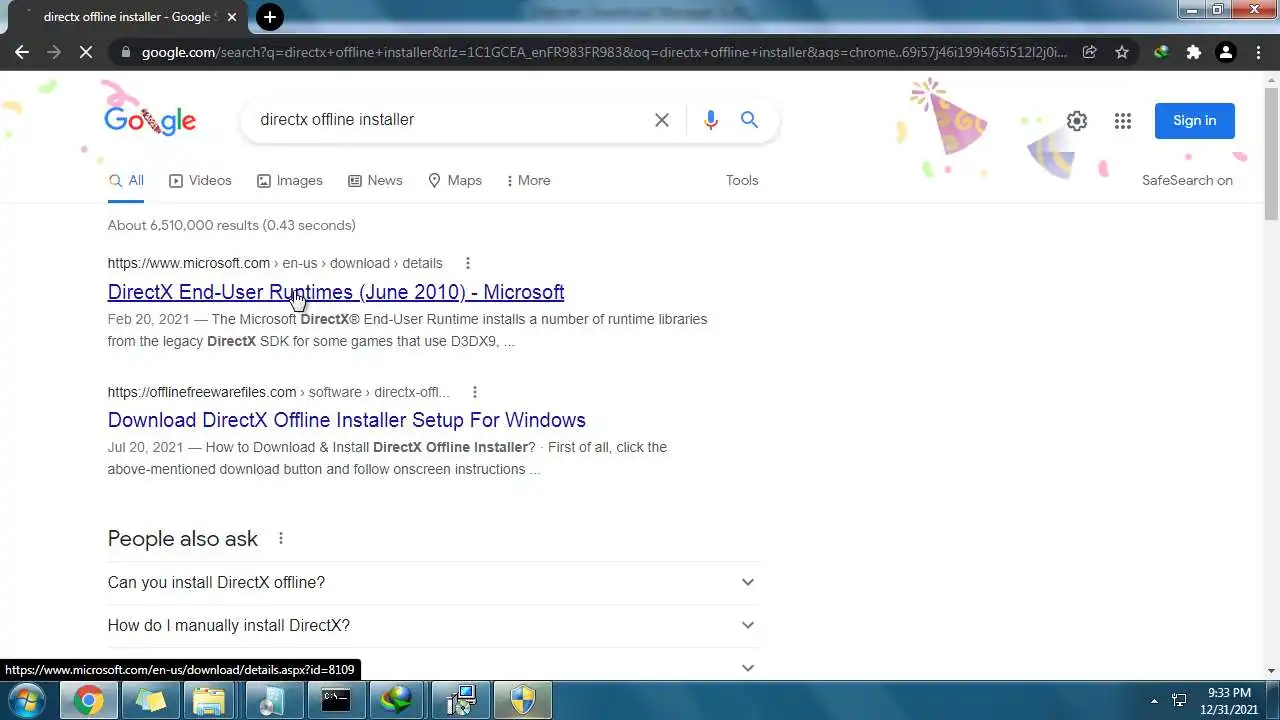The height and width of the screenshot is (720, 1280).
Task: Open options menu for microsoft.com result
Action: [467, 263]
